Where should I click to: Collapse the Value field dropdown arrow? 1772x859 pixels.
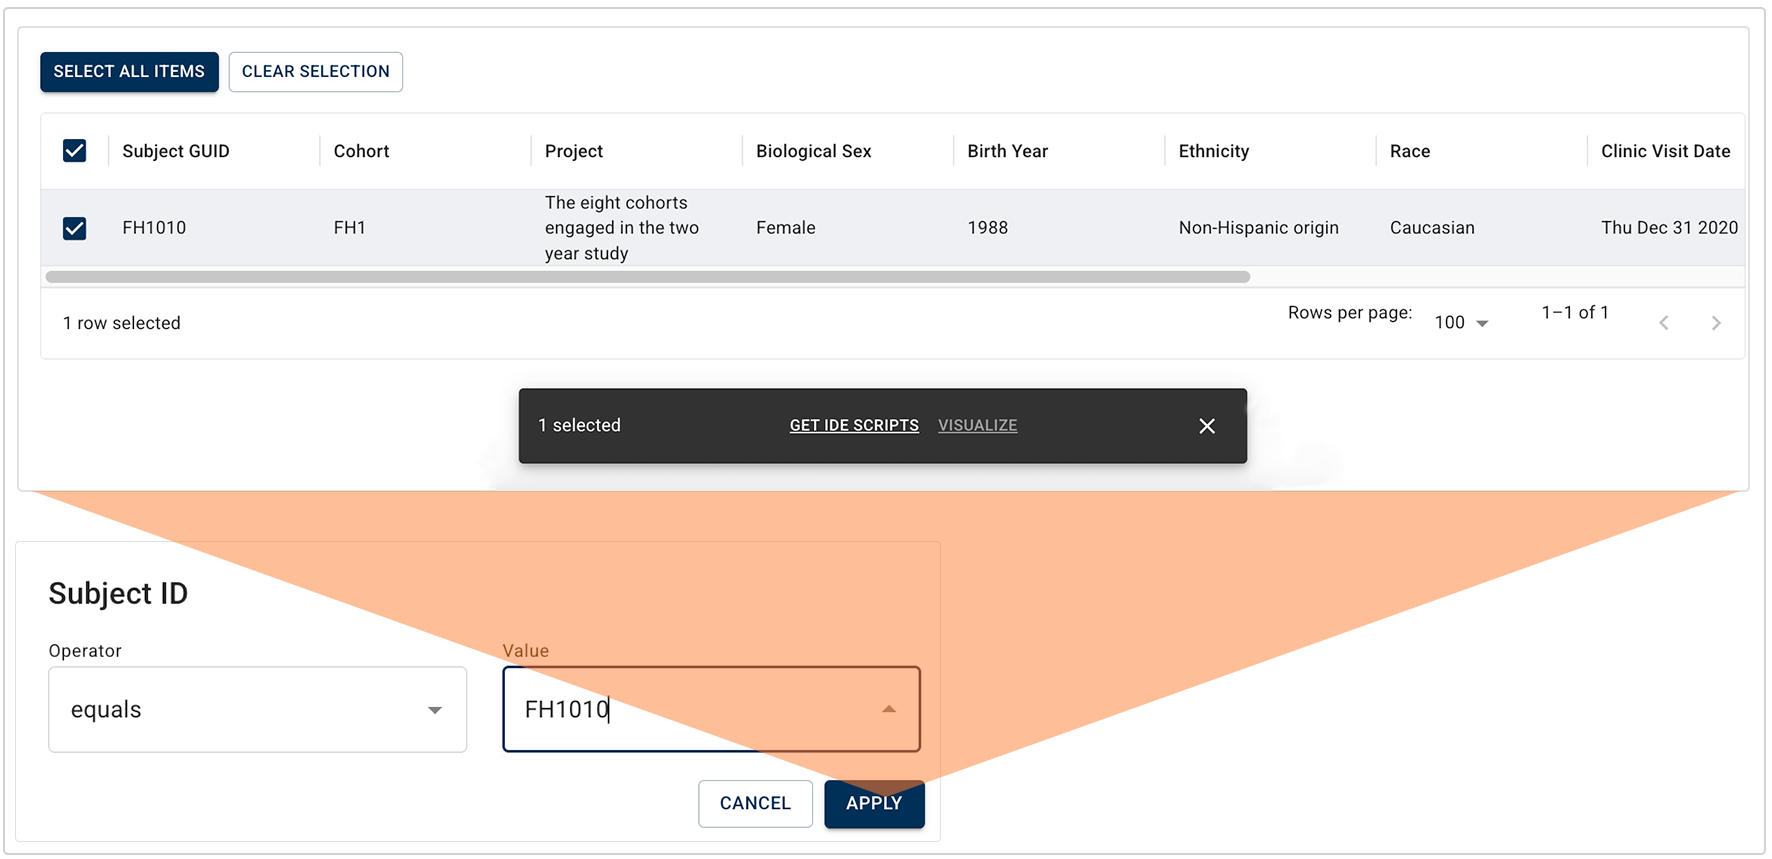(889, 709)
